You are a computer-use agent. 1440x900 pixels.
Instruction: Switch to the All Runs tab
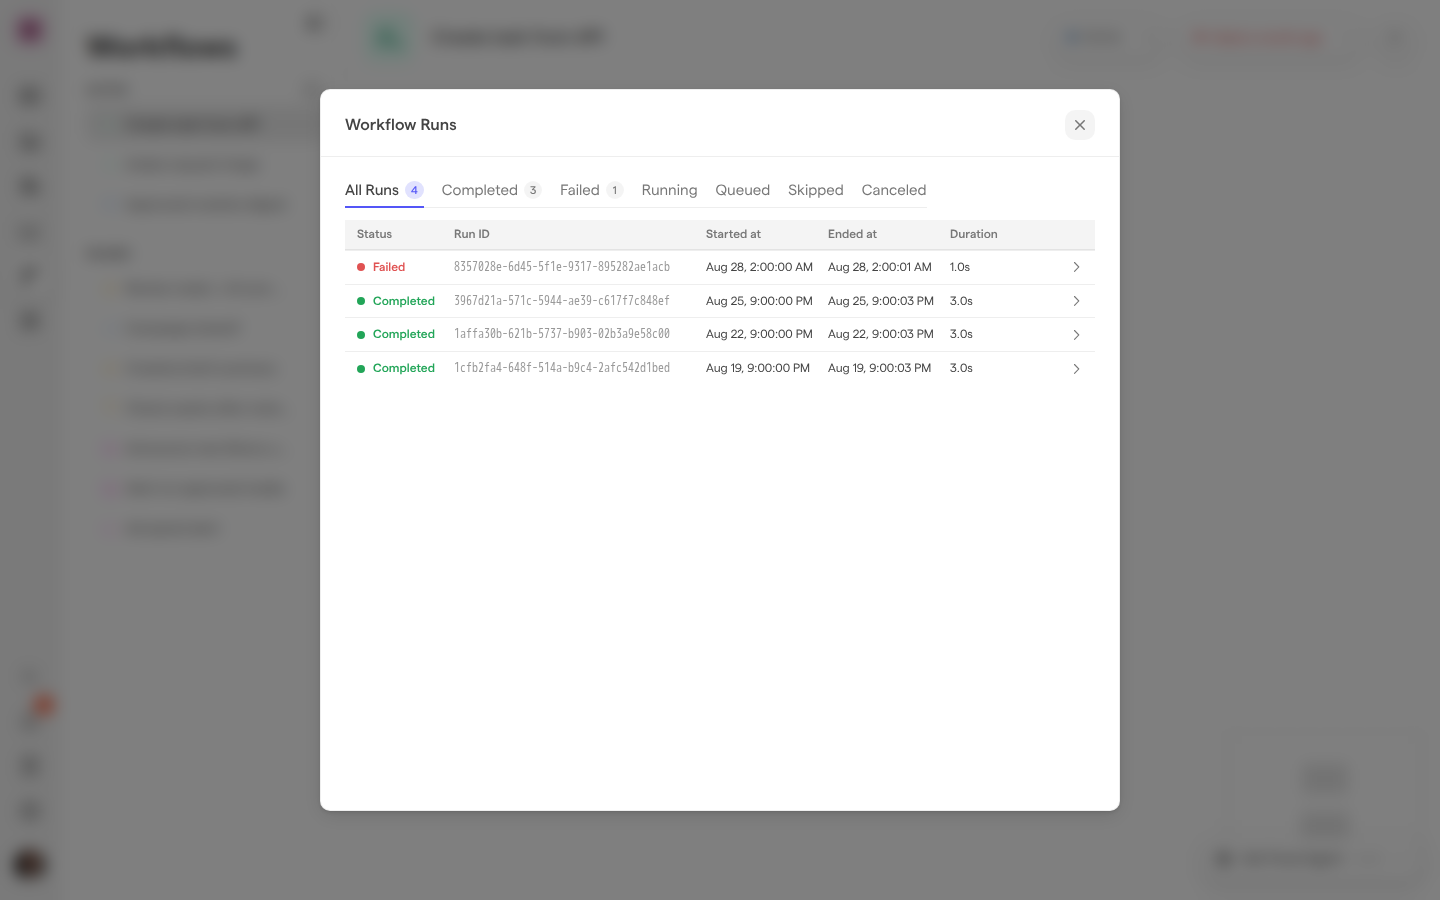[x=384, y=190]
